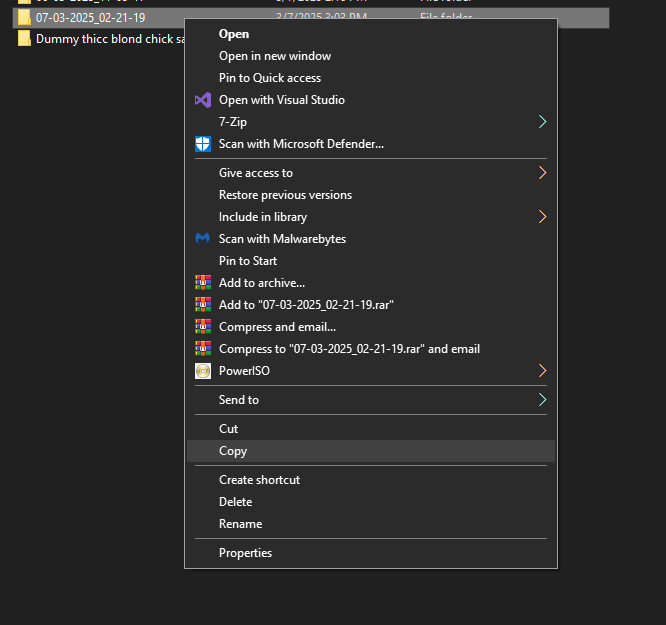Click the Malwarebytes icon in the menu
The height and width of the screenshot is (625, 666).
coord(203,239)
